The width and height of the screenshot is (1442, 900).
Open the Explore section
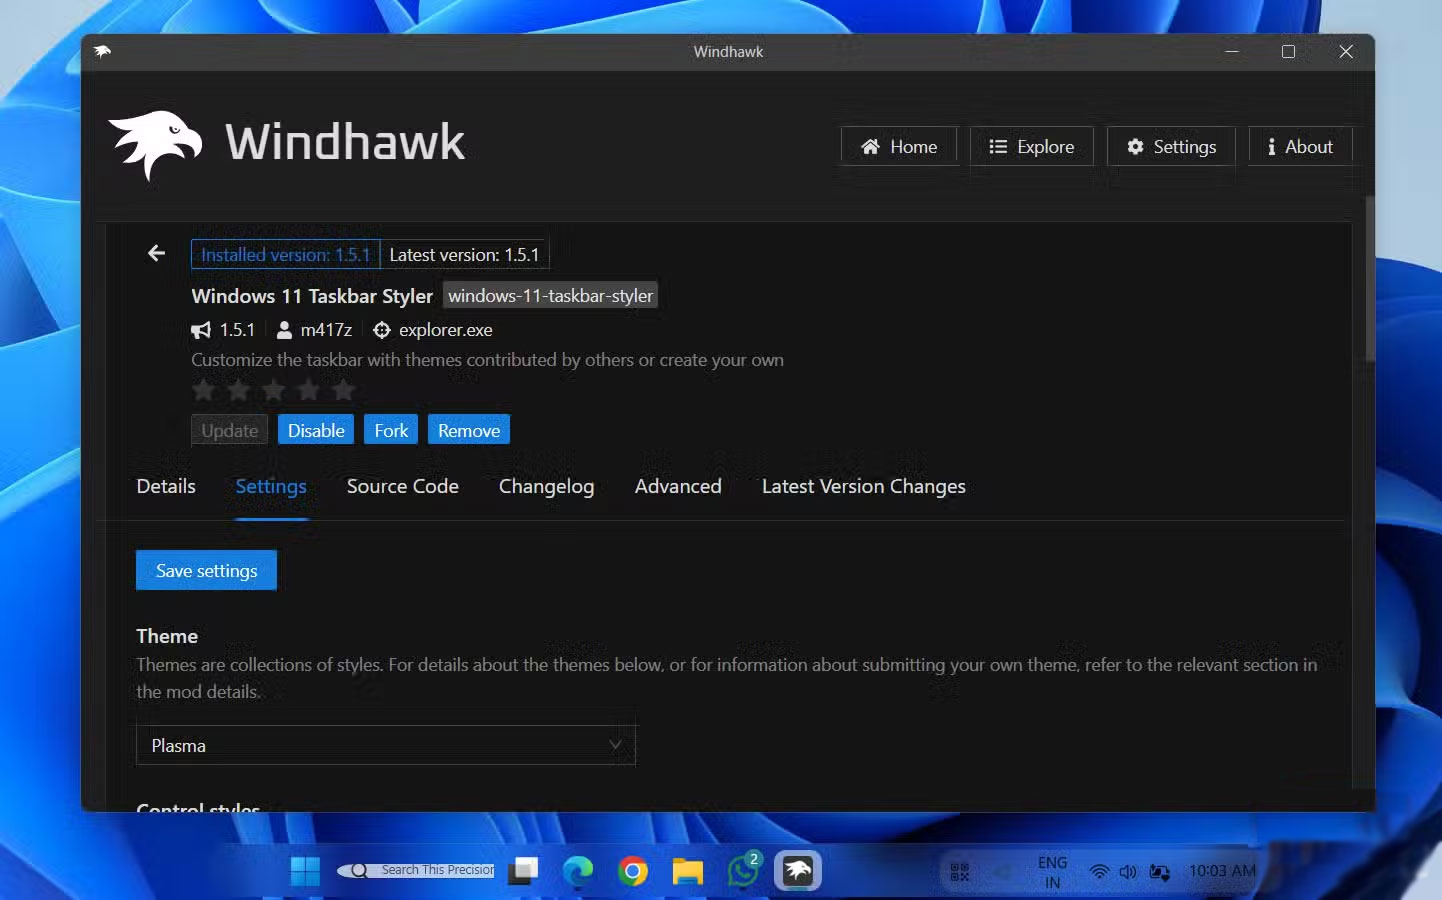click(1031, 146)
